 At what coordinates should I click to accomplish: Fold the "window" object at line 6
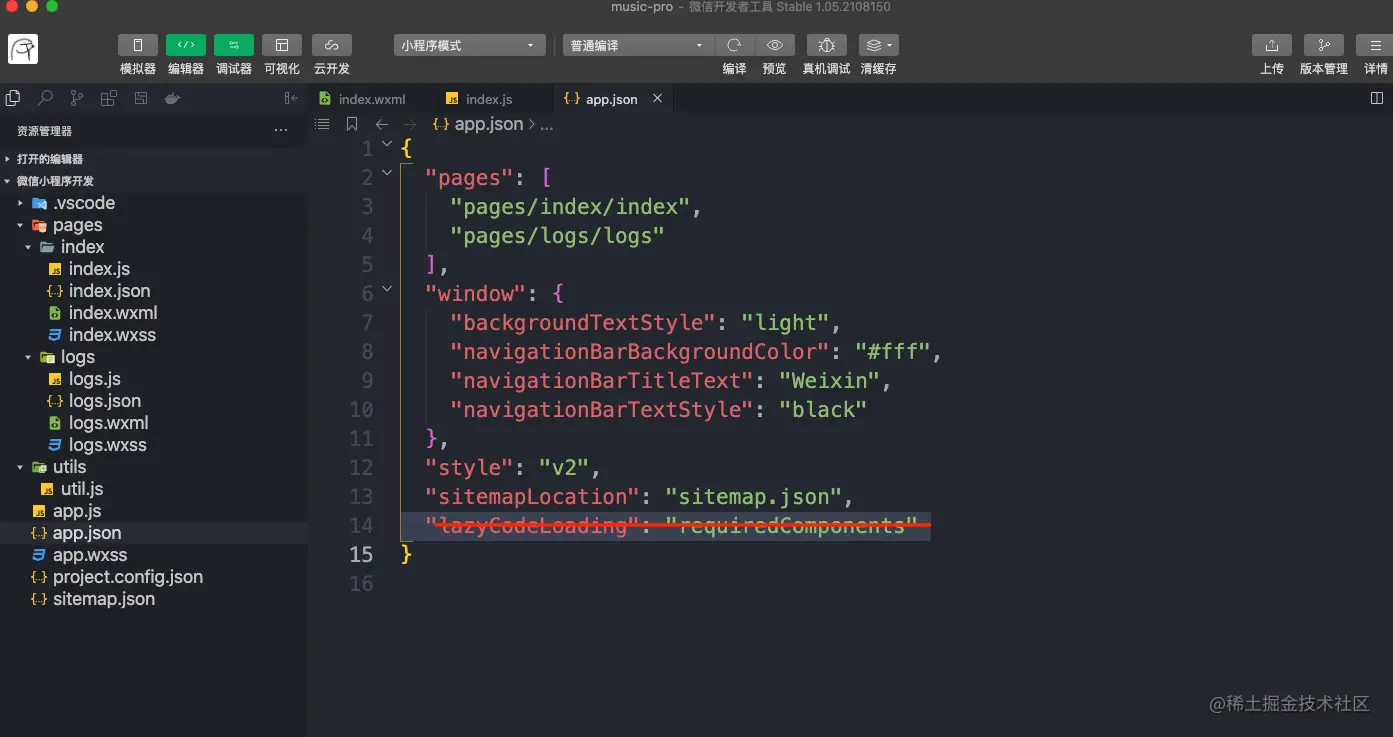(x=387, y=289)
